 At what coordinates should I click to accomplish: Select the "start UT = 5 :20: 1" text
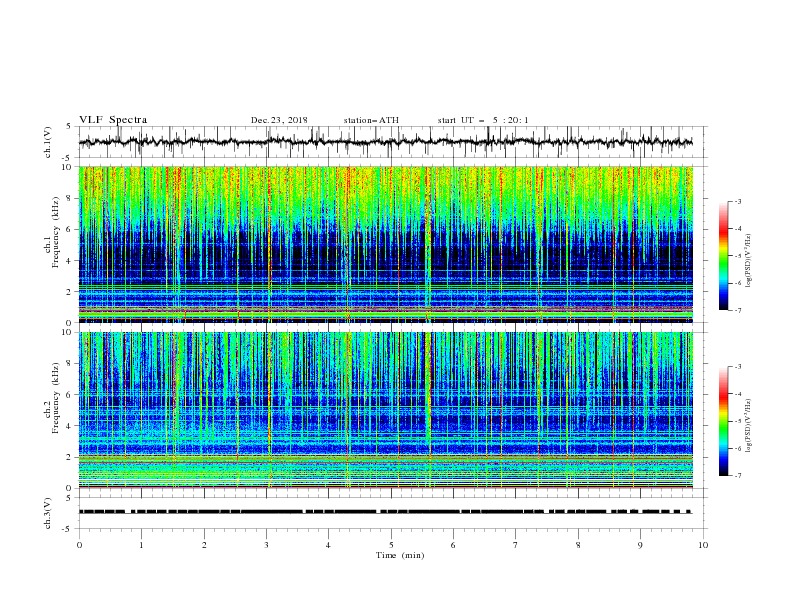(483, 120)
